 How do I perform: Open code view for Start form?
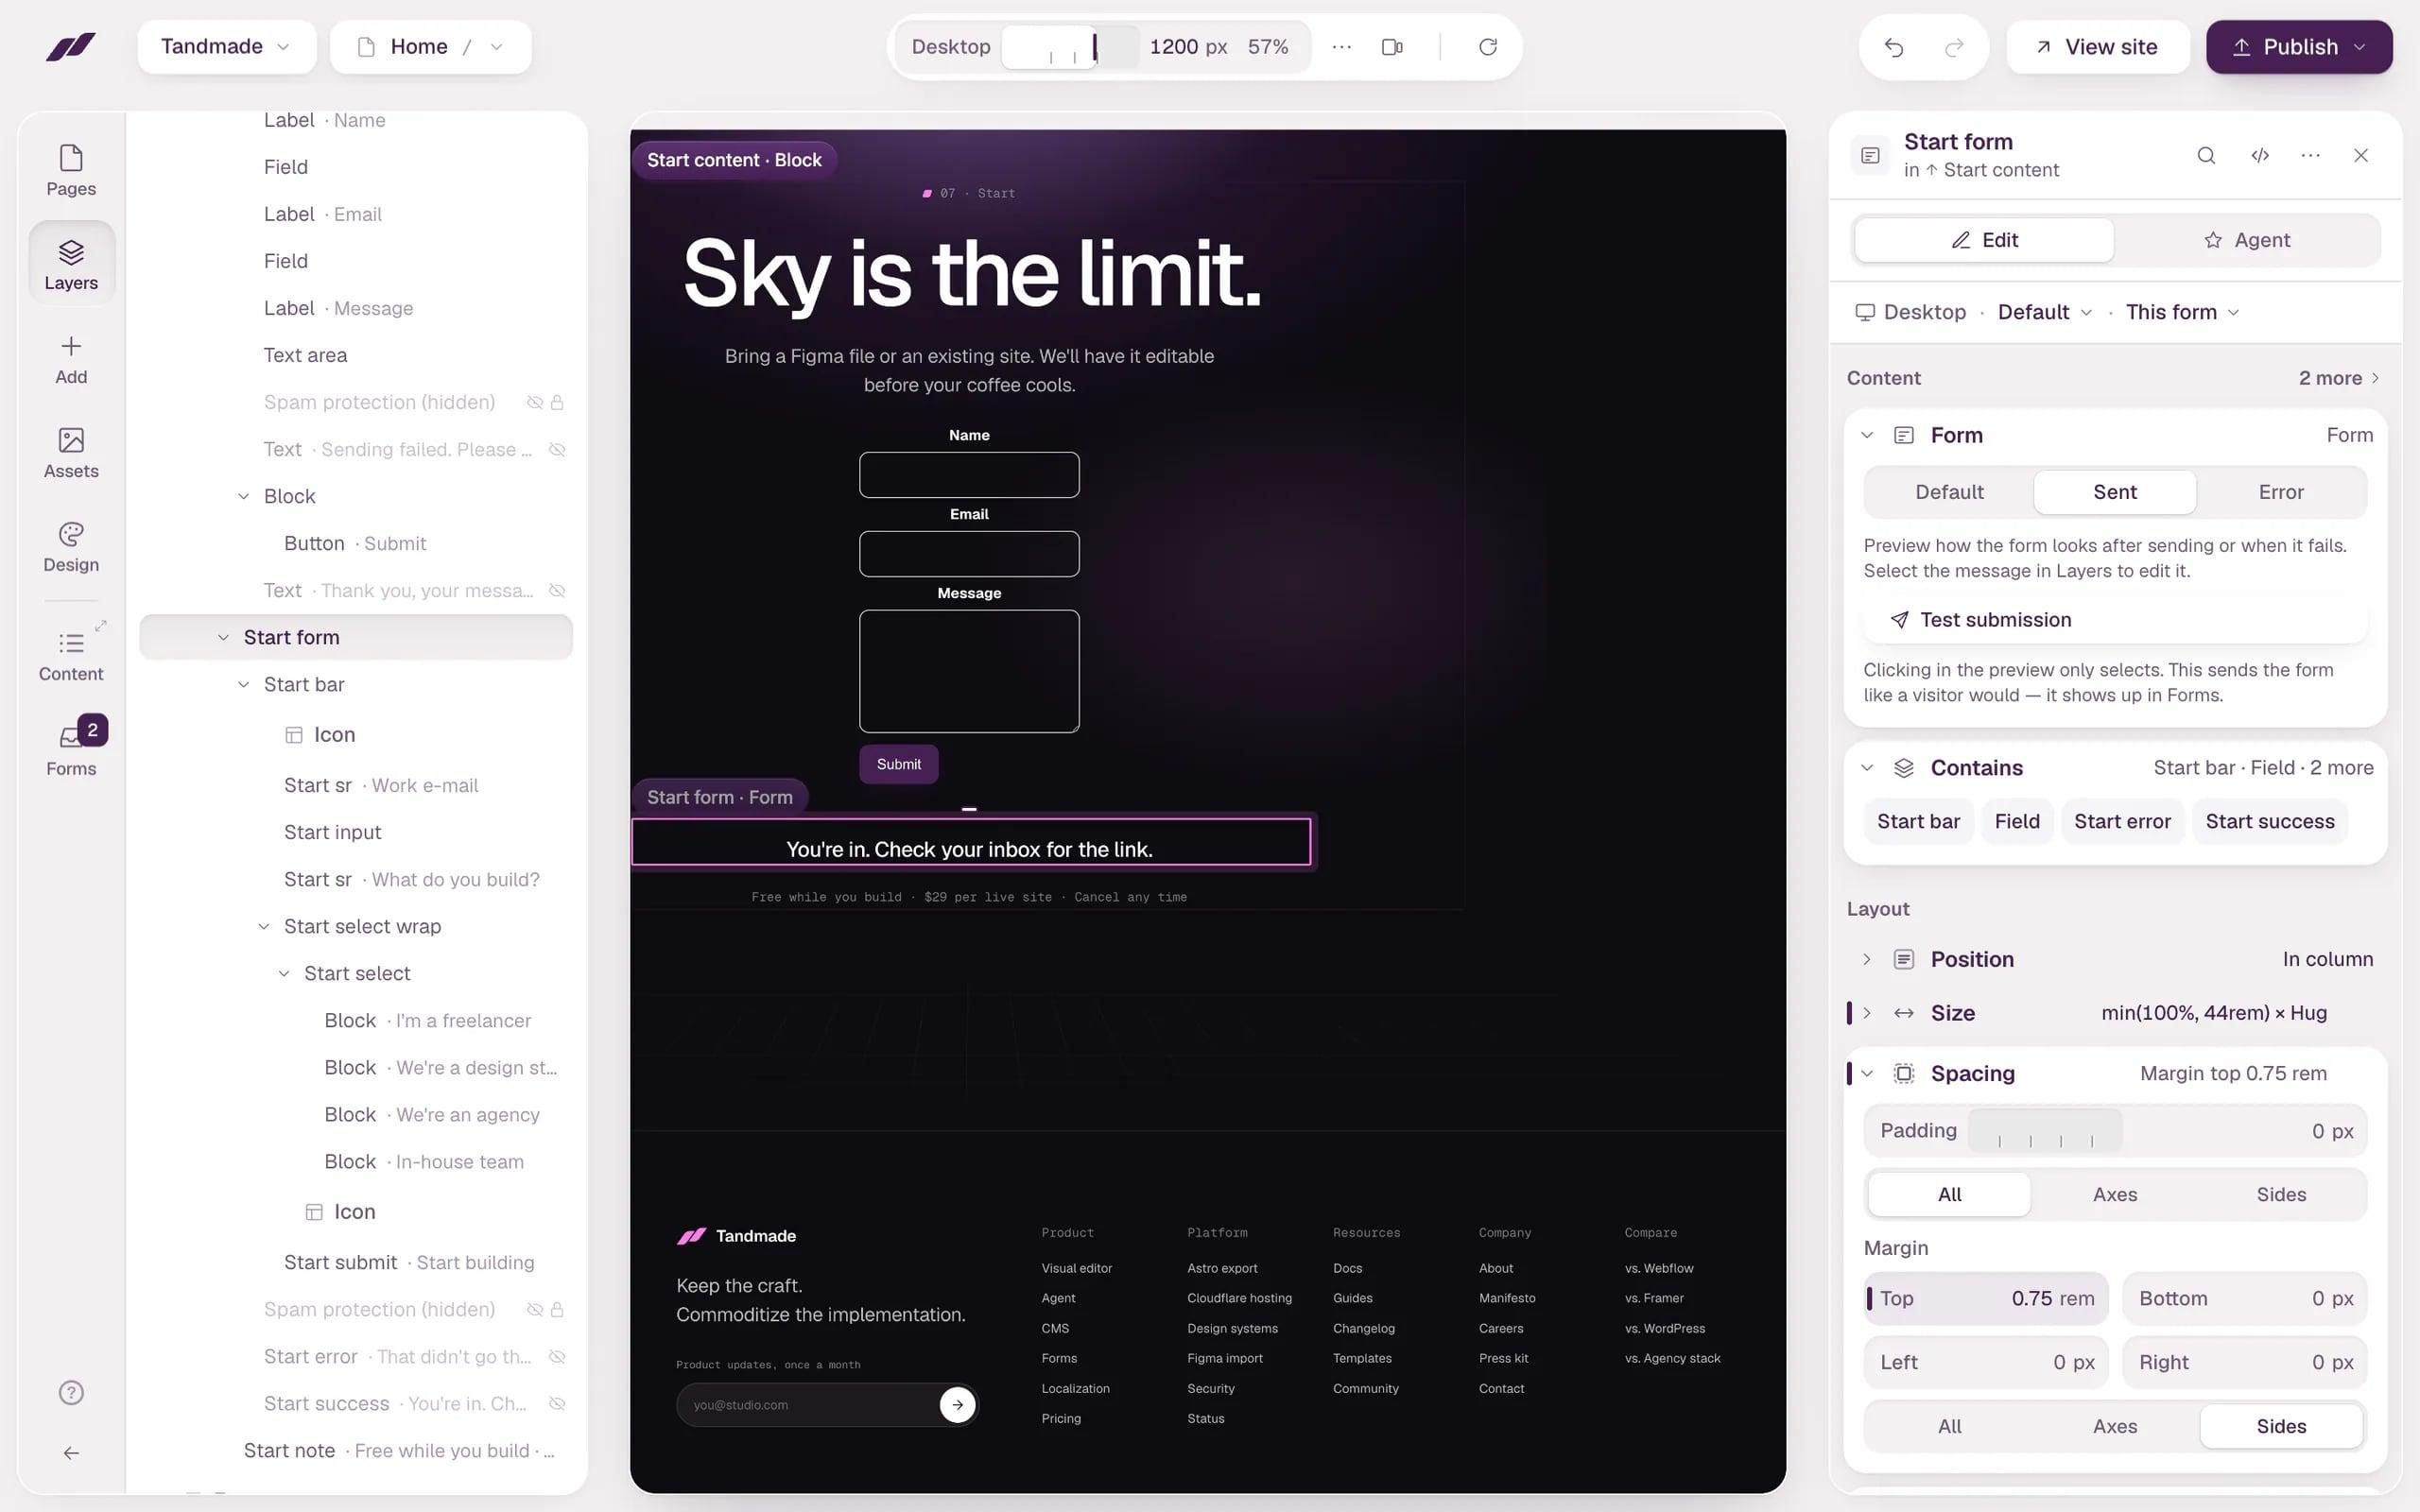pyautogui.click(x=2260, y=155)
